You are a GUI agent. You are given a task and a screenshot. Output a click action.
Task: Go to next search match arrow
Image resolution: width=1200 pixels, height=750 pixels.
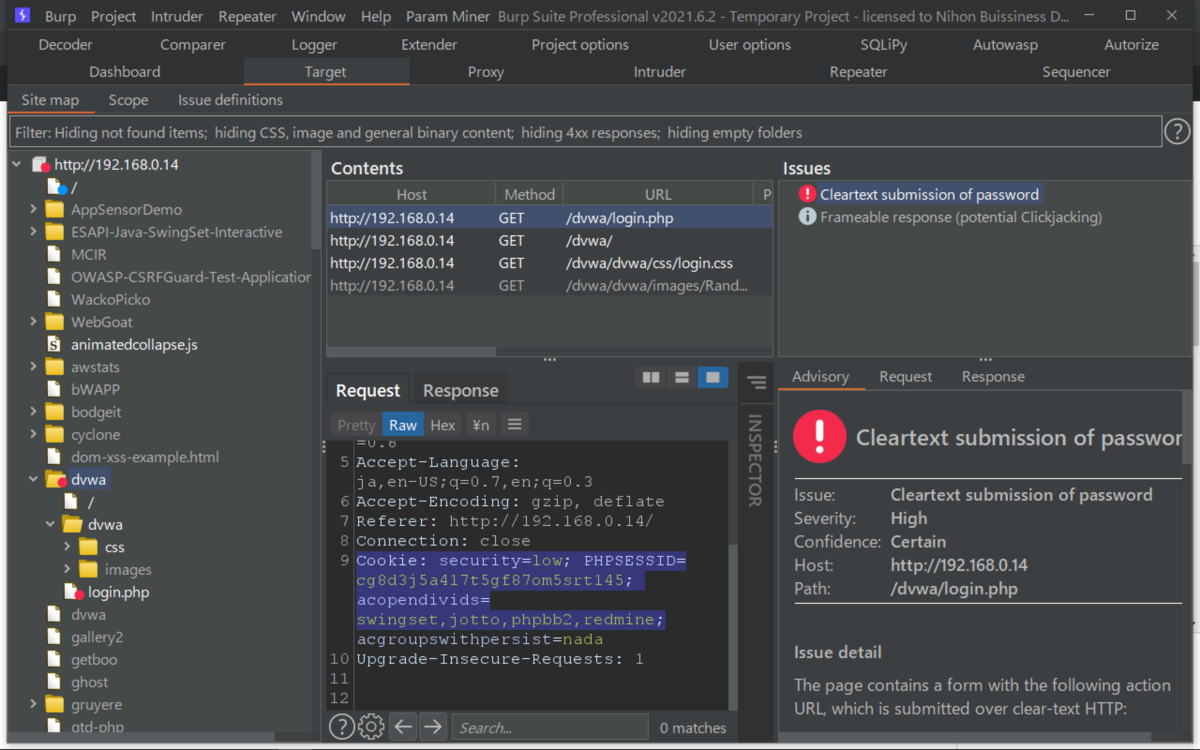point(432,727)
